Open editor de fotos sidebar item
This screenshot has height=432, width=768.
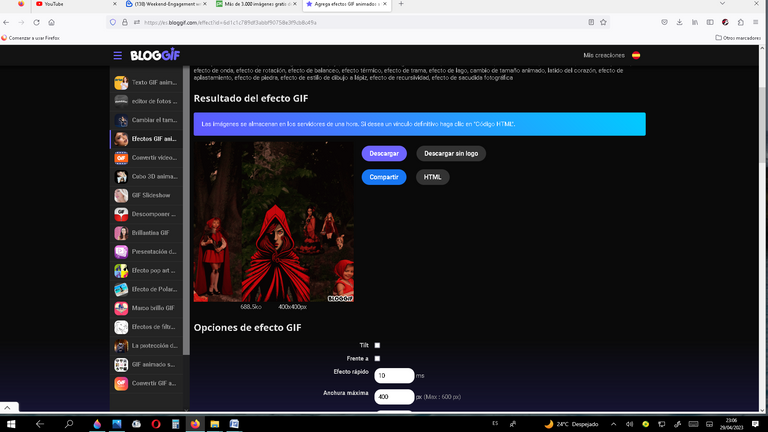(146, 101)
